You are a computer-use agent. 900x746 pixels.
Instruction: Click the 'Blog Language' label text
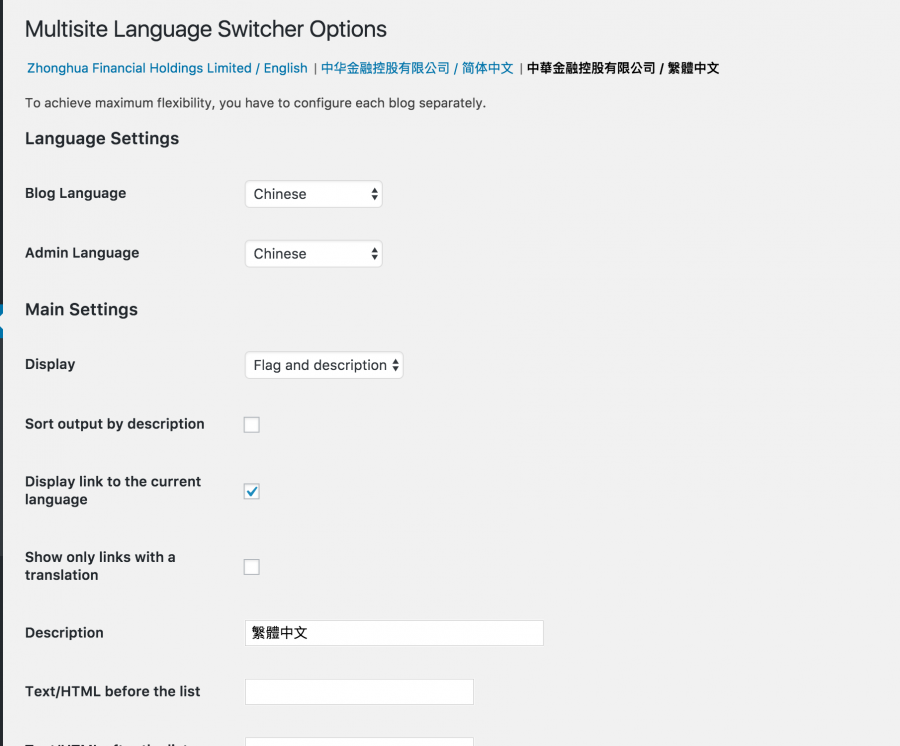pos(76,193)
